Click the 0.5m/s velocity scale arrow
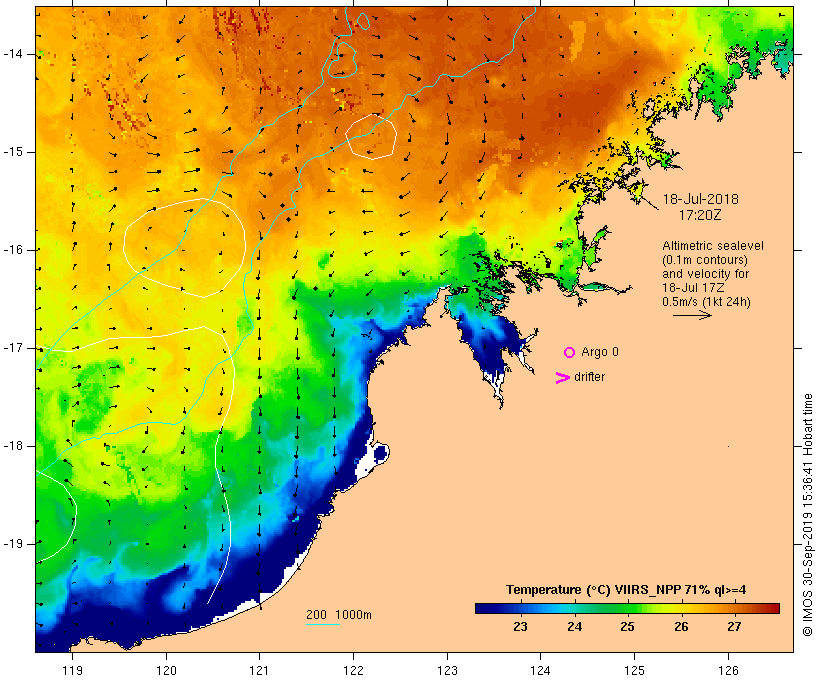820x680 pixels. click(692, 315)
